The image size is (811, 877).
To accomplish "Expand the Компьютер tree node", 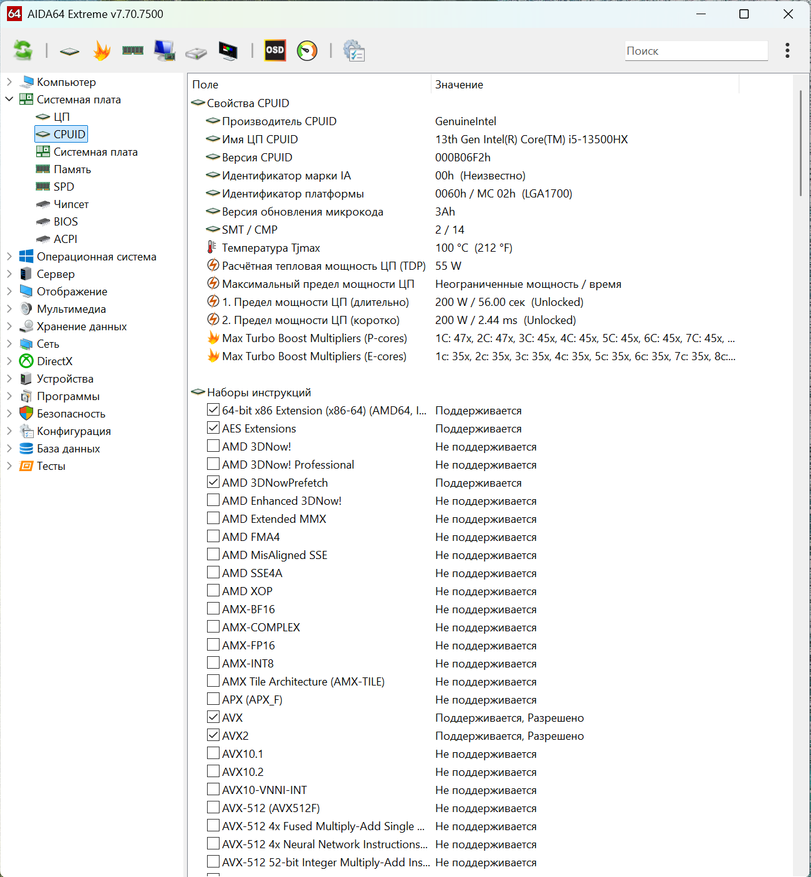I will coord(10,82).
